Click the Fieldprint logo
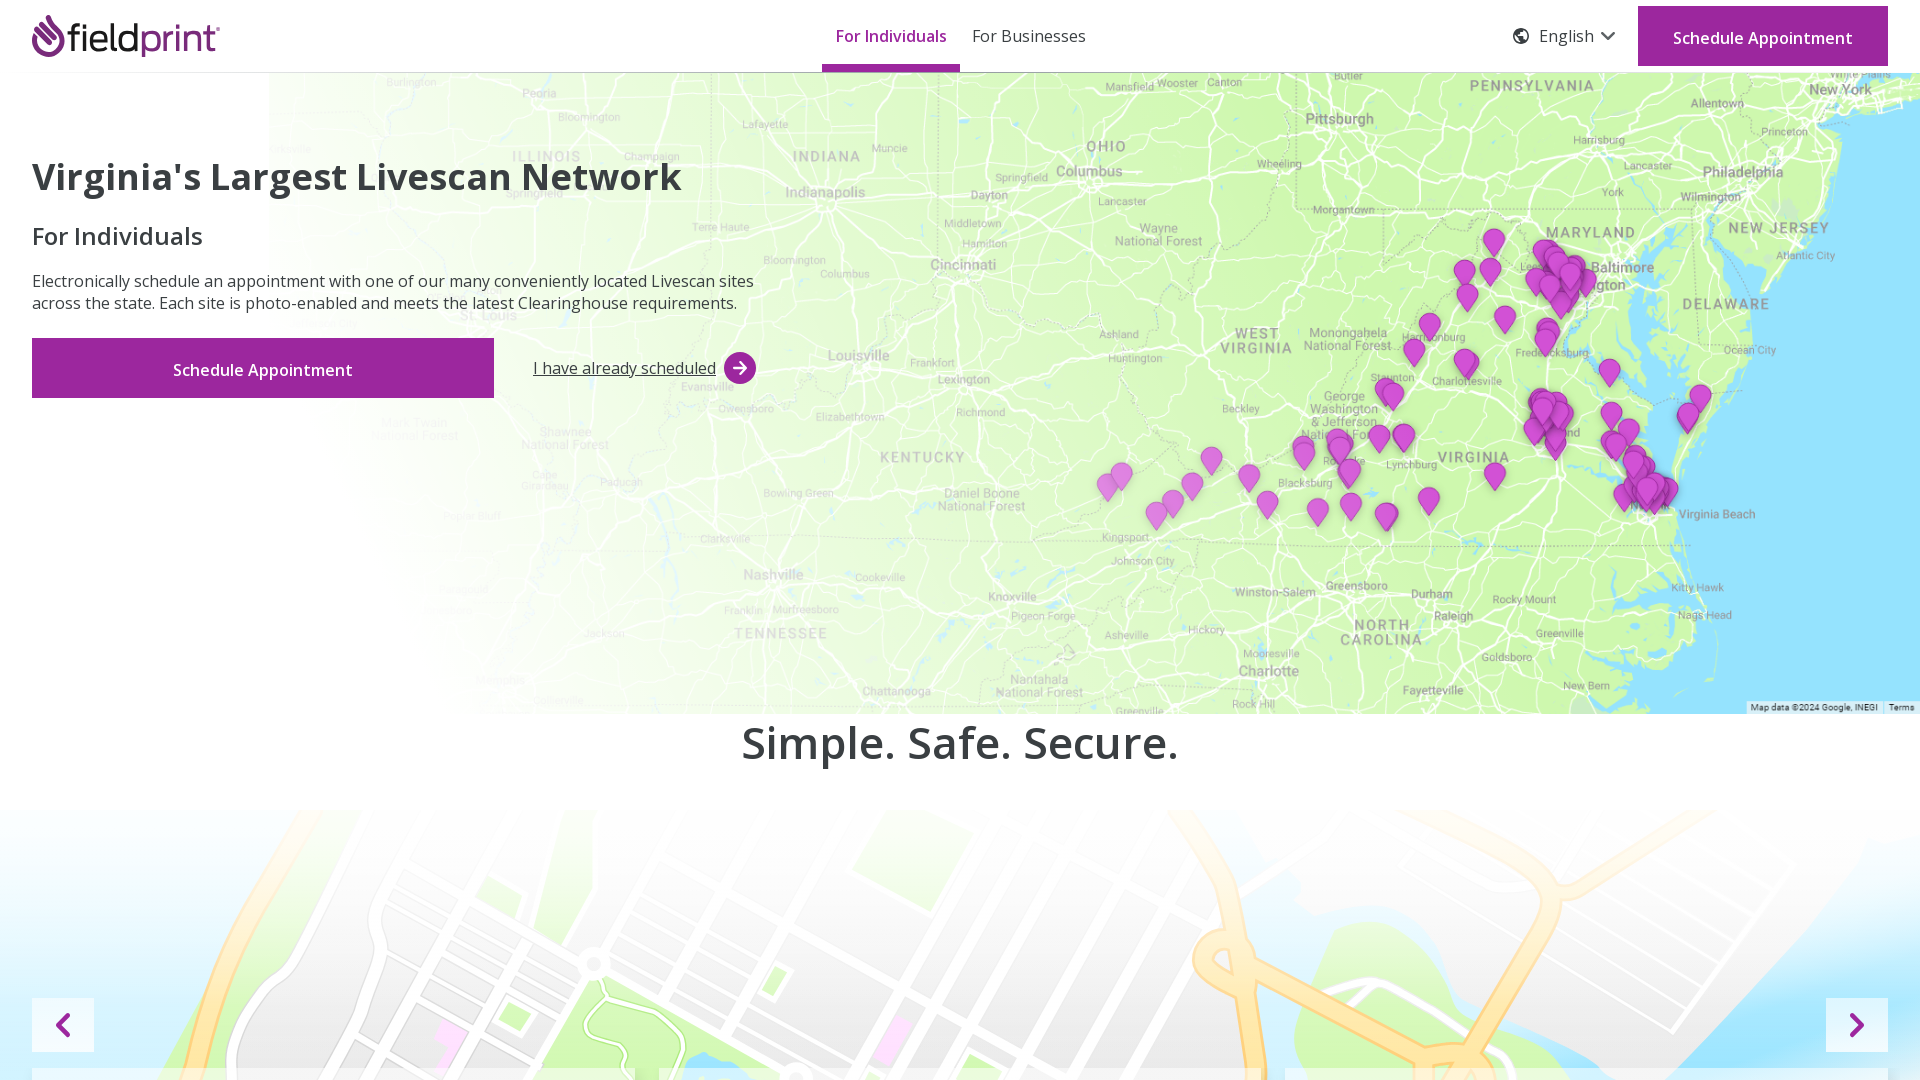The image size is (1920, 1080). (x=126, y=36)
